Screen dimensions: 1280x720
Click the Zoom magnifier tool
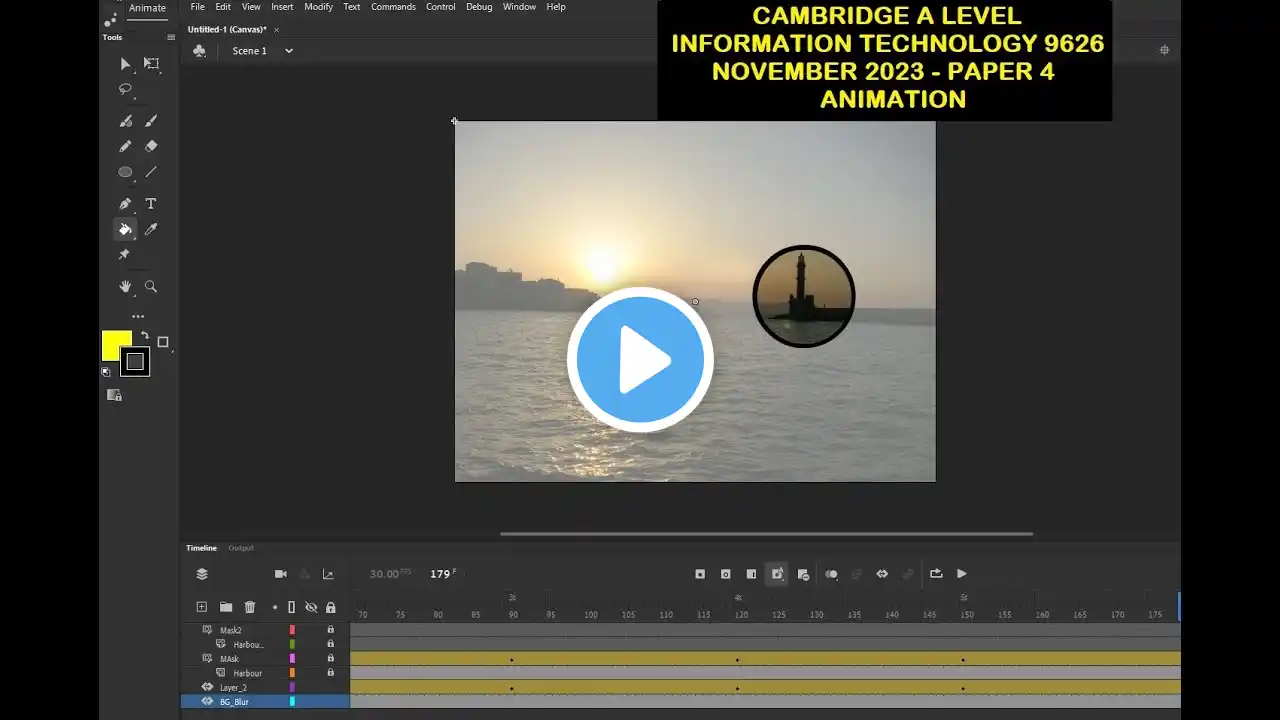click(x=151, y=286)
